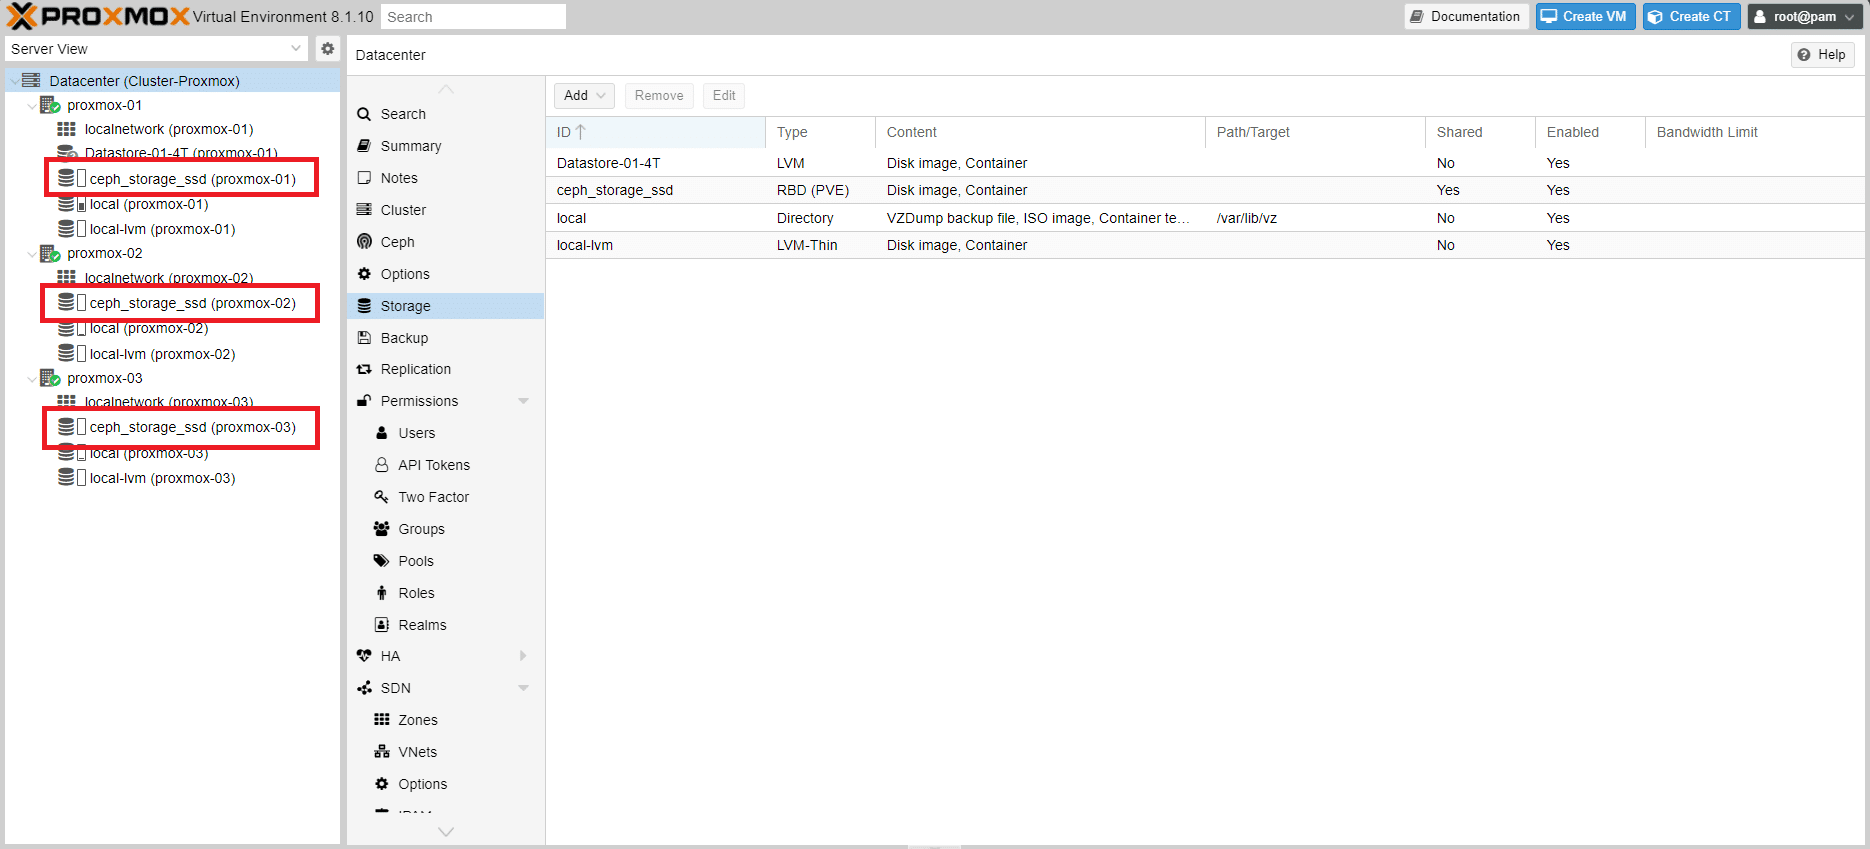Viewport: 1870px width, 849px height.
Task: Sort by the ID column header
Action: pyautogui.click(x=655, y=132)
